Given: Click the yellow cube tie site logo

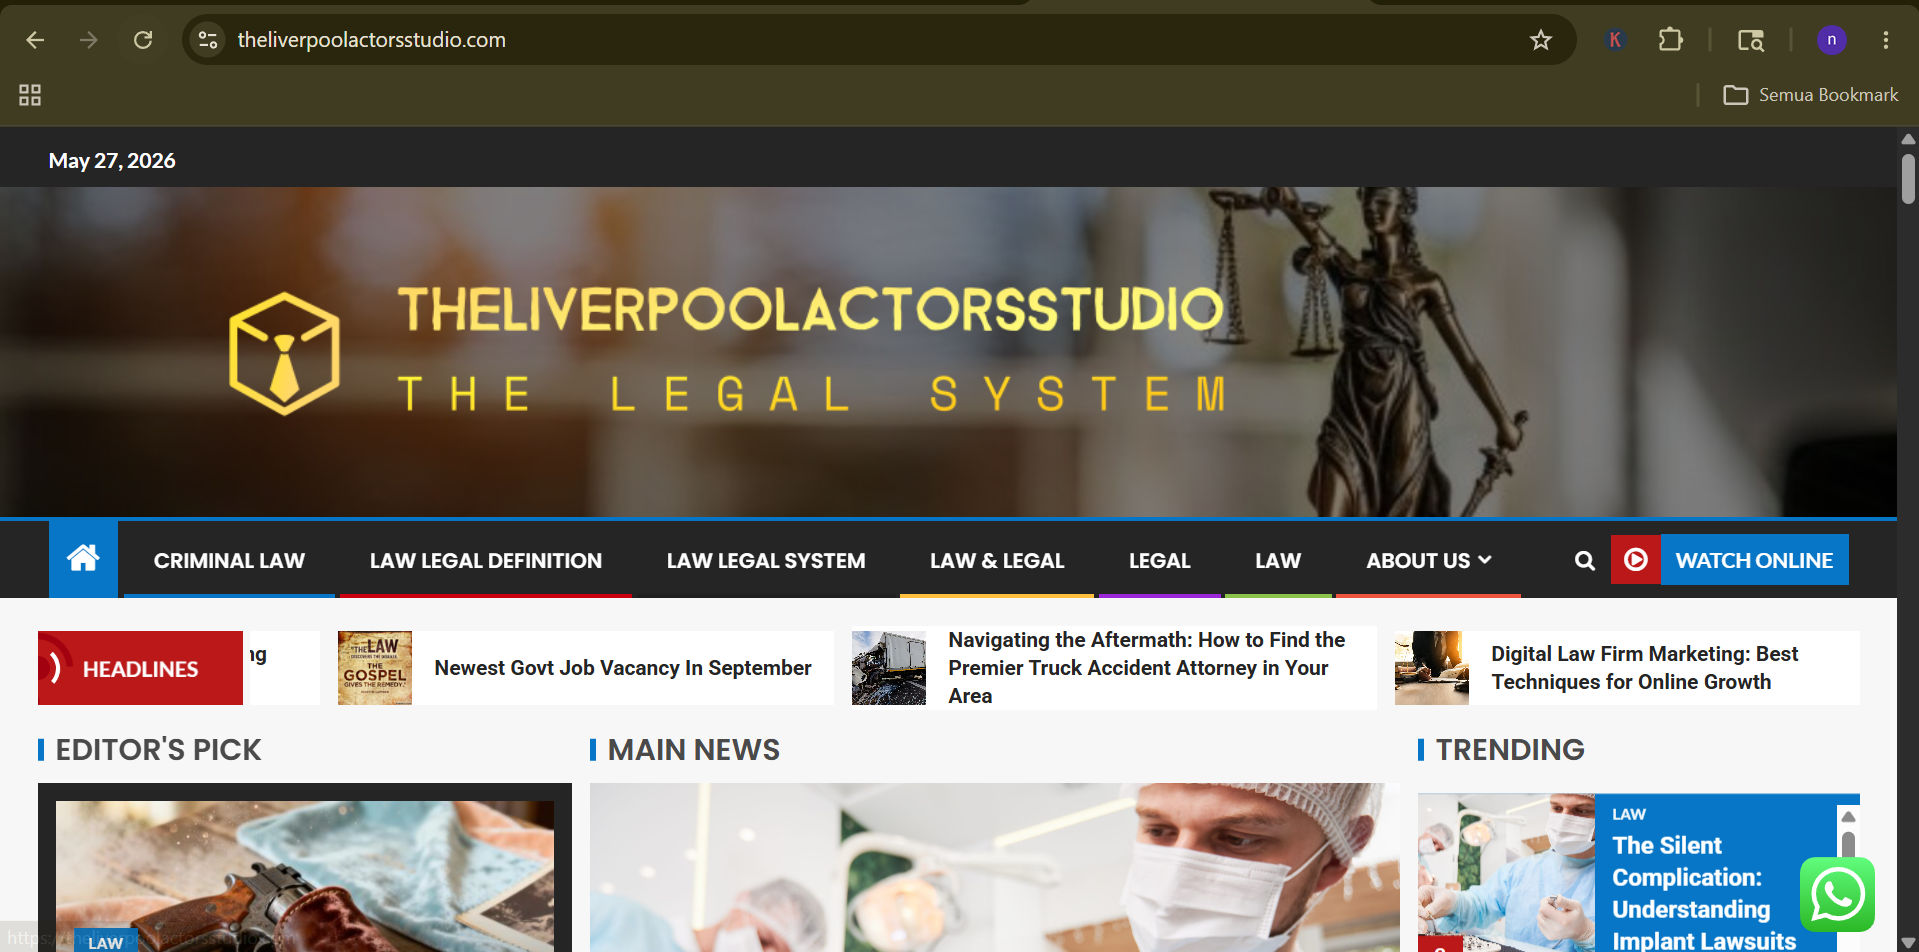Looking at the screenshot, I should [x=284, y=353].
